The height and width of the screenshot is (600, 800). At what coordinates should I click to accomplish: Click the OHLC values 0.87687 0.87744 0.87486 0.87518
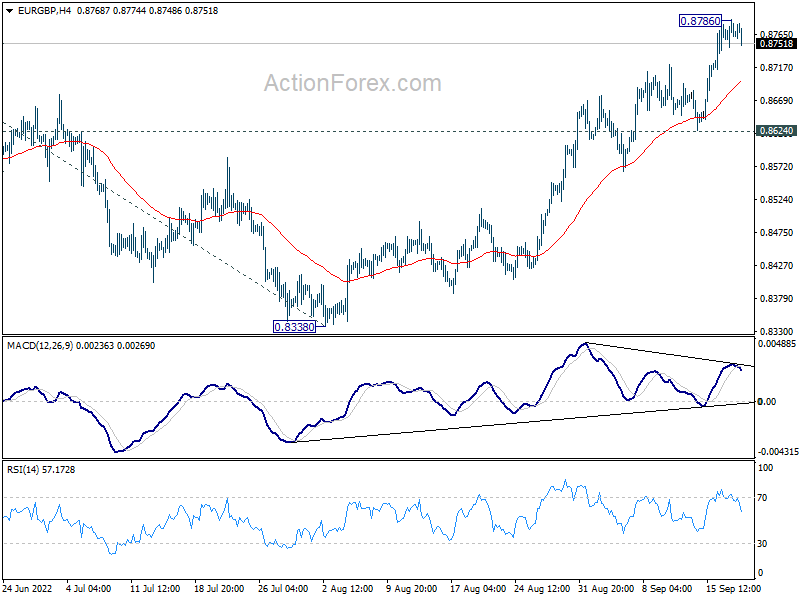point(147,11)
